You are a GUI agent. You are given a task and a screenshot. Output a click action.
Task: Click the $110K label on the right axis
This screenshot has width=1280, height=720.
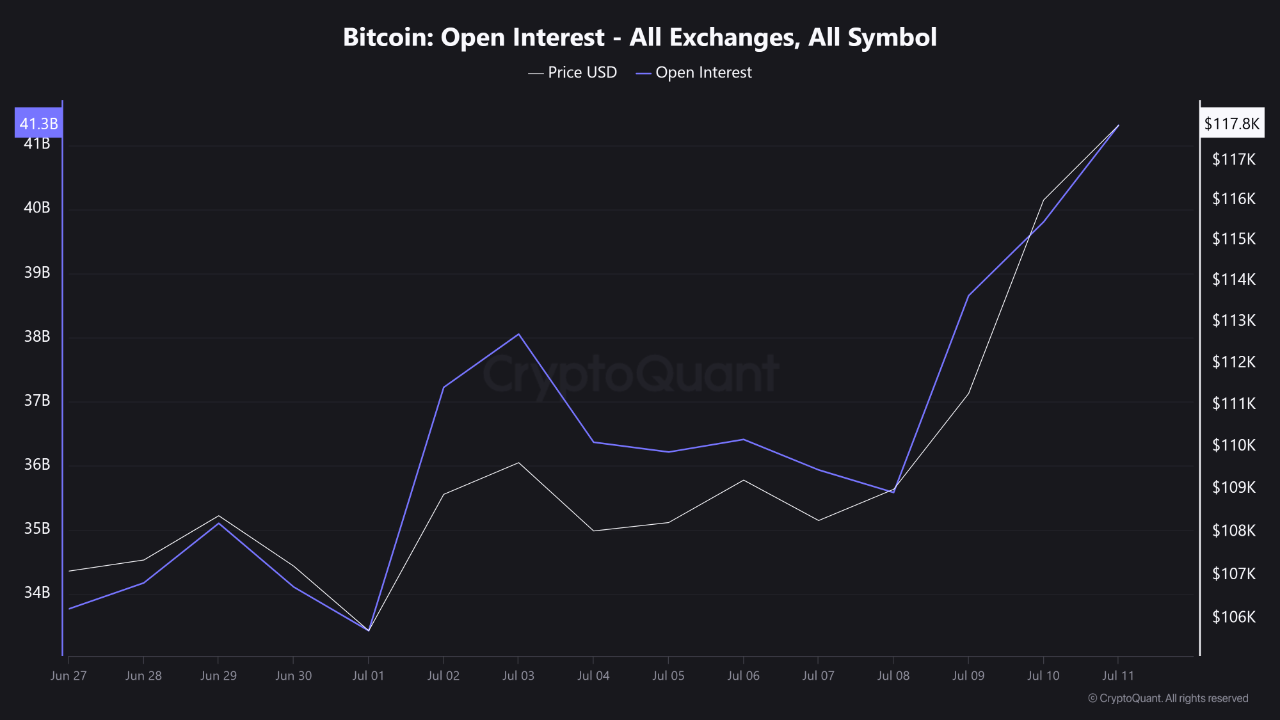(x=1232, y=445)
